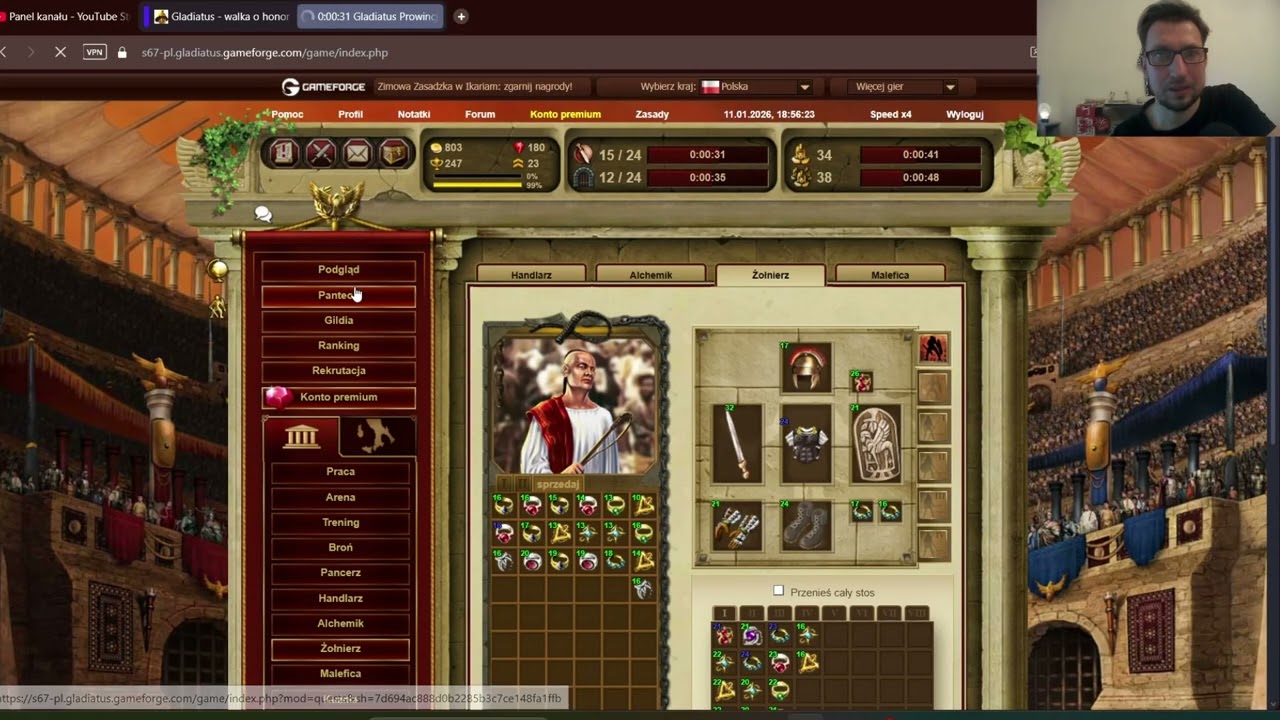Switch to the 'Panel kanału - YouTube' browser tab
The height and width of the screenshot is (720, 1280).
66,16
